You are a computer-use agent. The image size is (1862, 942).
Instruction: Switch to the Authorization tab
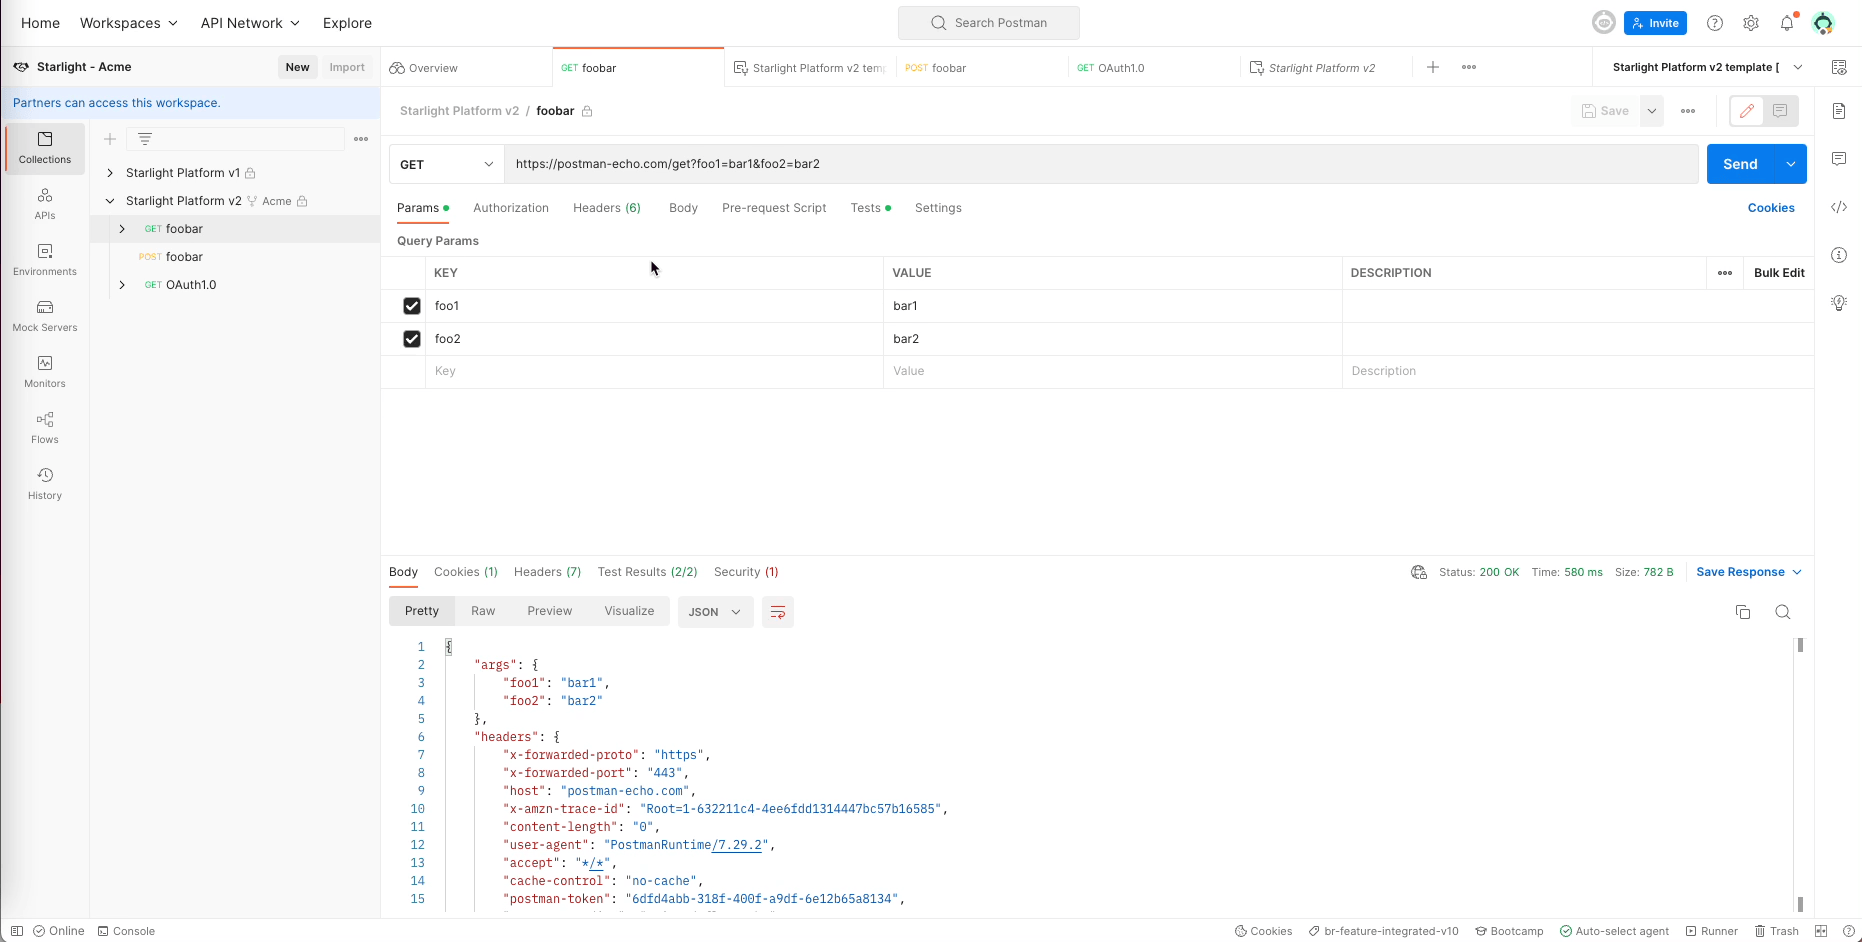pyautogui.click(x=511, y=208)
